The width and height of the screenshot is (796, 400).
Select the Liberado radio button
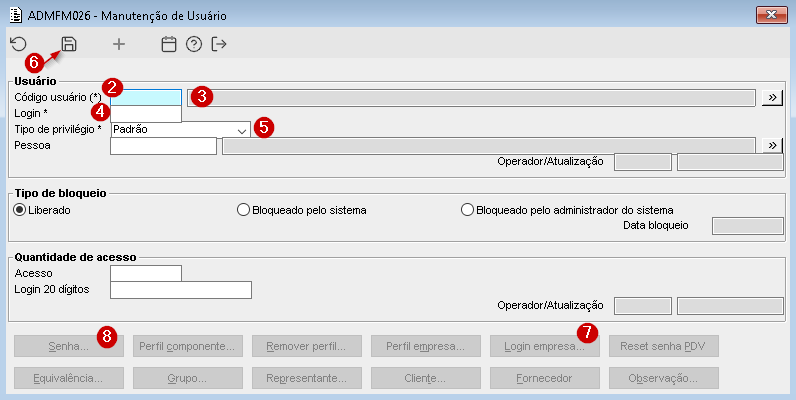(20, 210)
